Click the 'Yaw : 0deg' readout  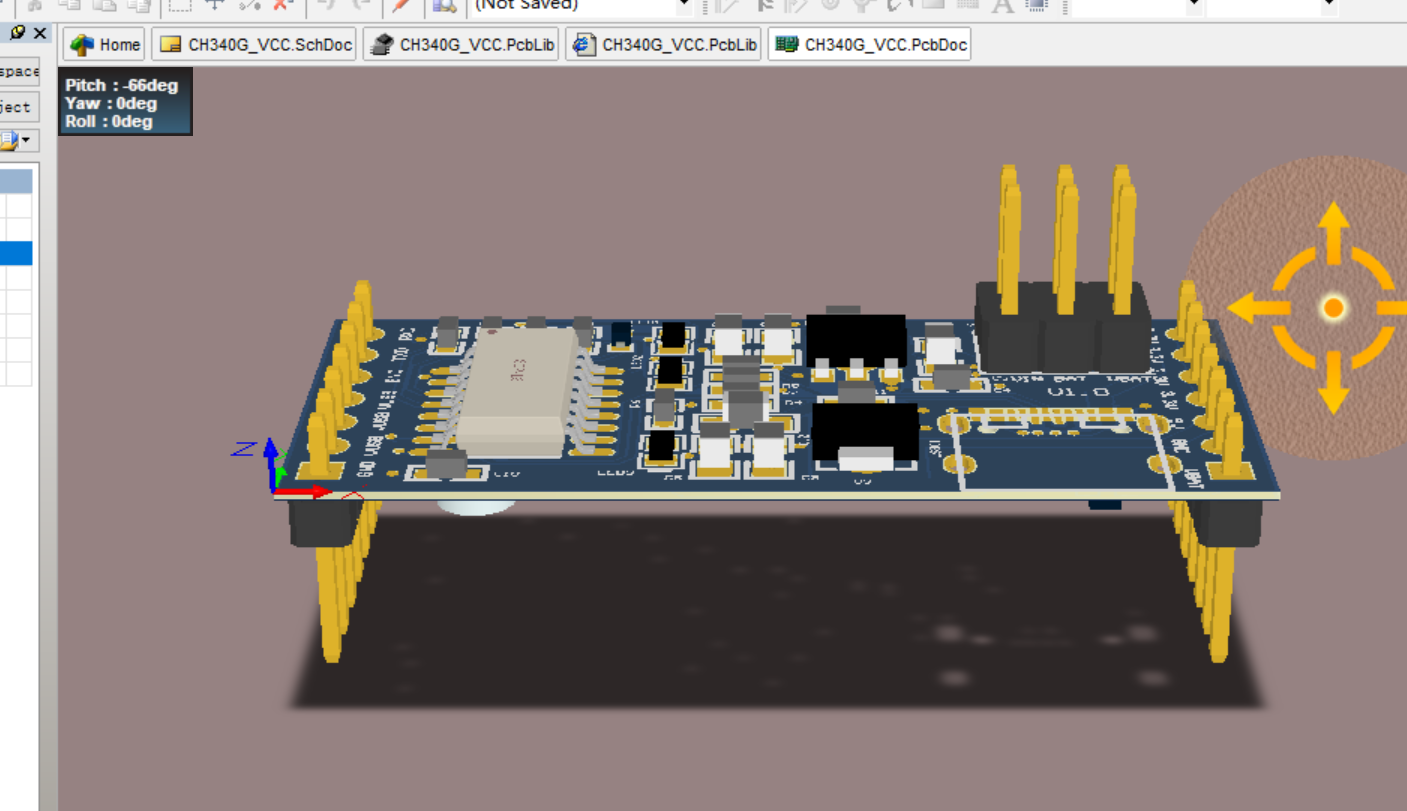coord(111,104)
